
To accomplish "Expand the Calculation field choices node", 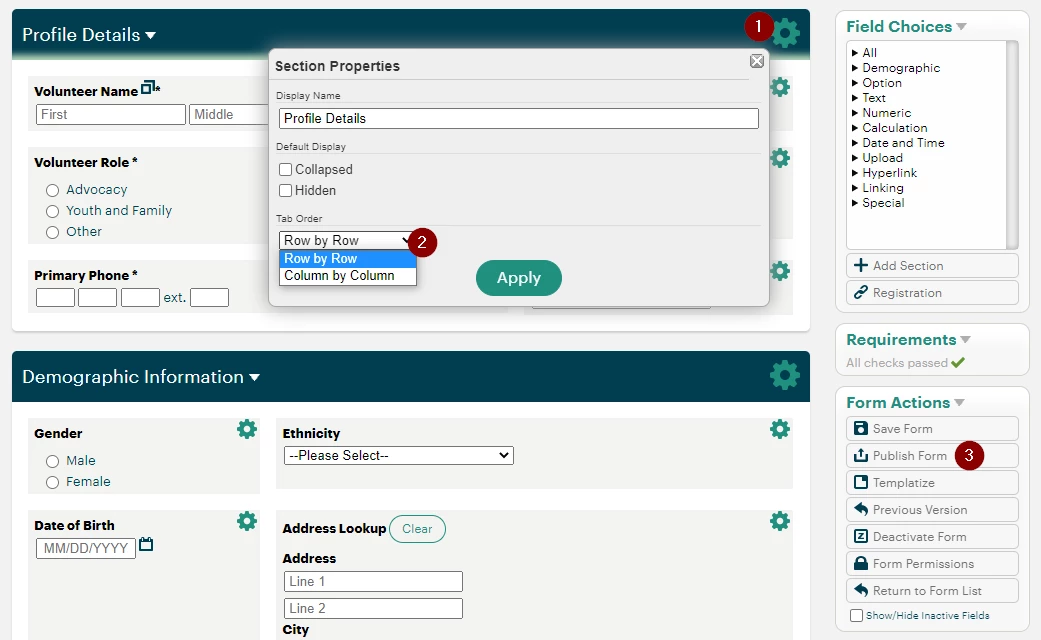I will click(855, 127).
